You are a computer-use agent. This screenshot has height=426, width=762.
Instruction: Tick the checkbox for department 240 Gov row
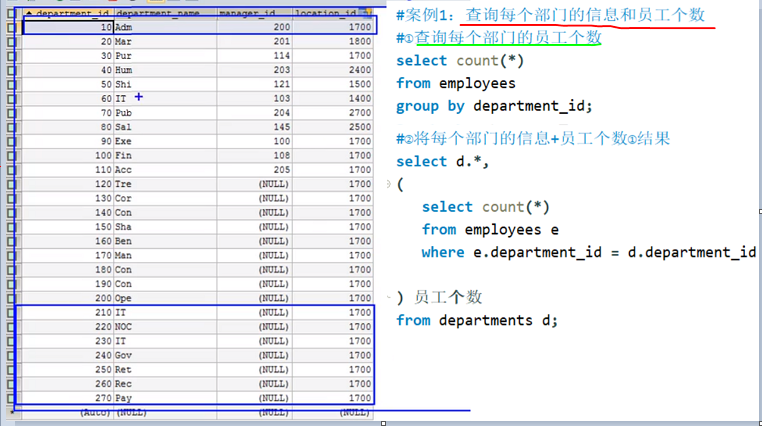pyautogui.click(x=11, y=356)
